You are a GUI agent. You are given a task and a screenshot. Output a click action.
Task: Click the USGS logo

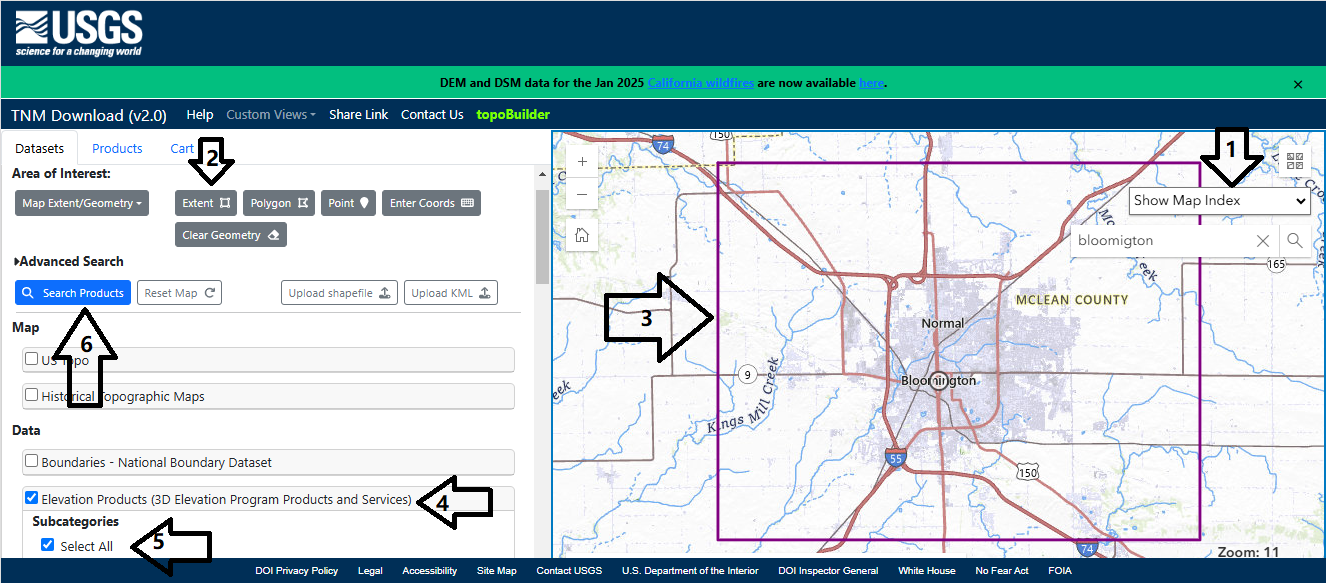click(x=79, y=33)
